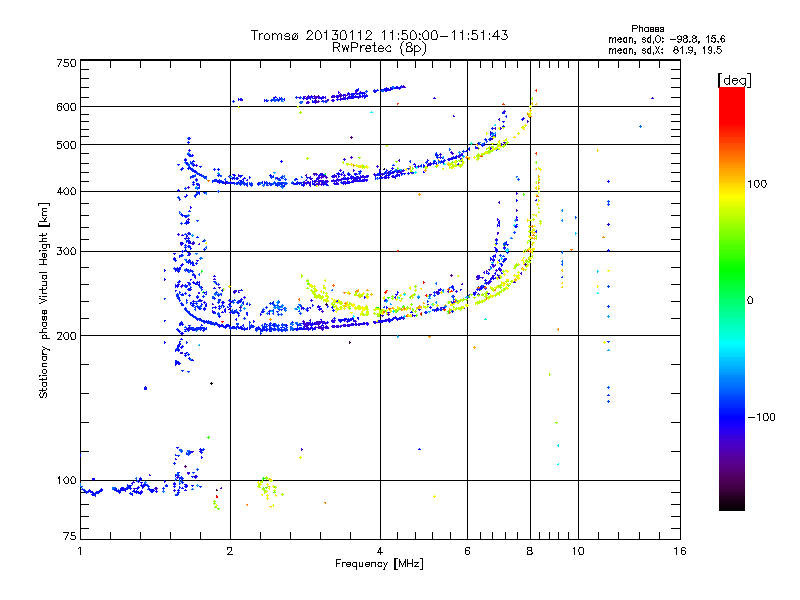The width and height of the screenshot is (800, 600).
Task: Click the '8' frequency axis tick label
Action: (x=530, y=551)
